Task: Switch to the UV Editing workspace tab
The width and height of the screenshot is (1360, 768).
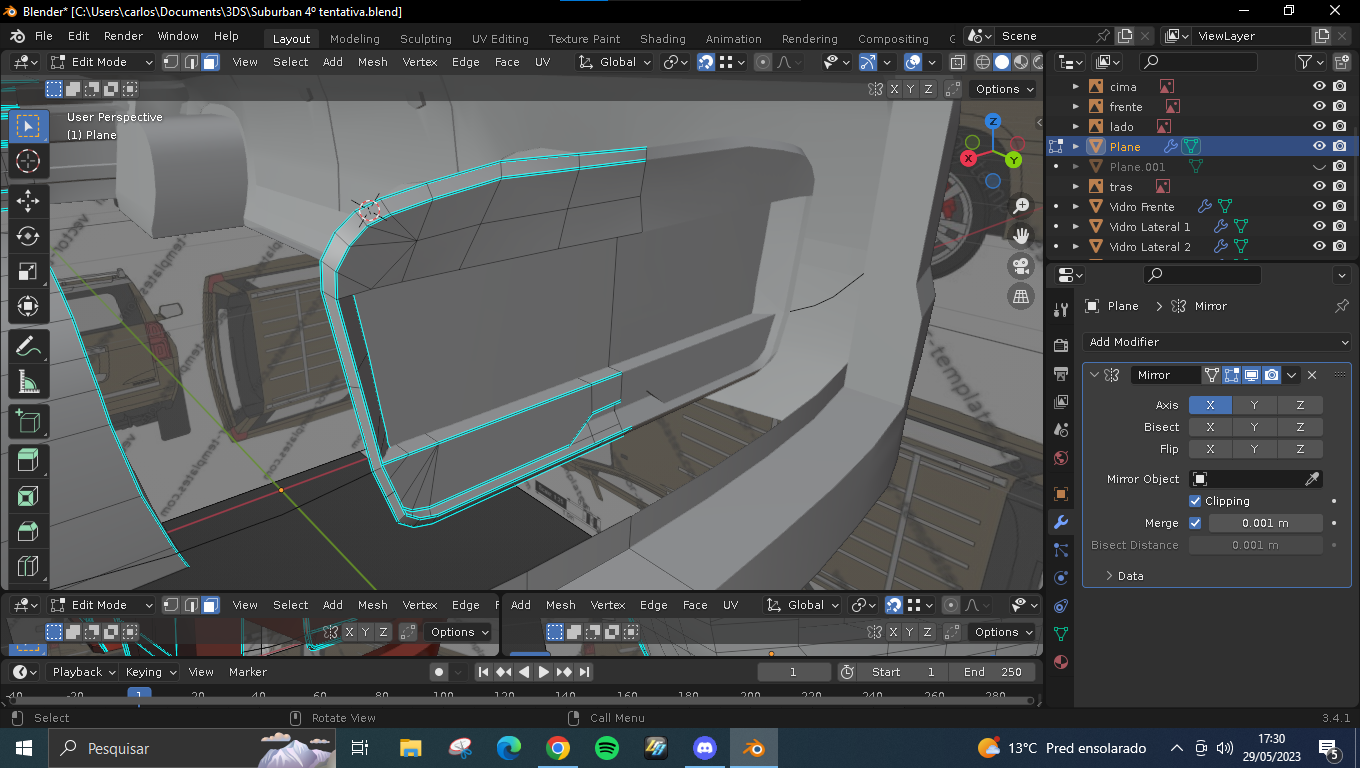Action: point(500,39)
